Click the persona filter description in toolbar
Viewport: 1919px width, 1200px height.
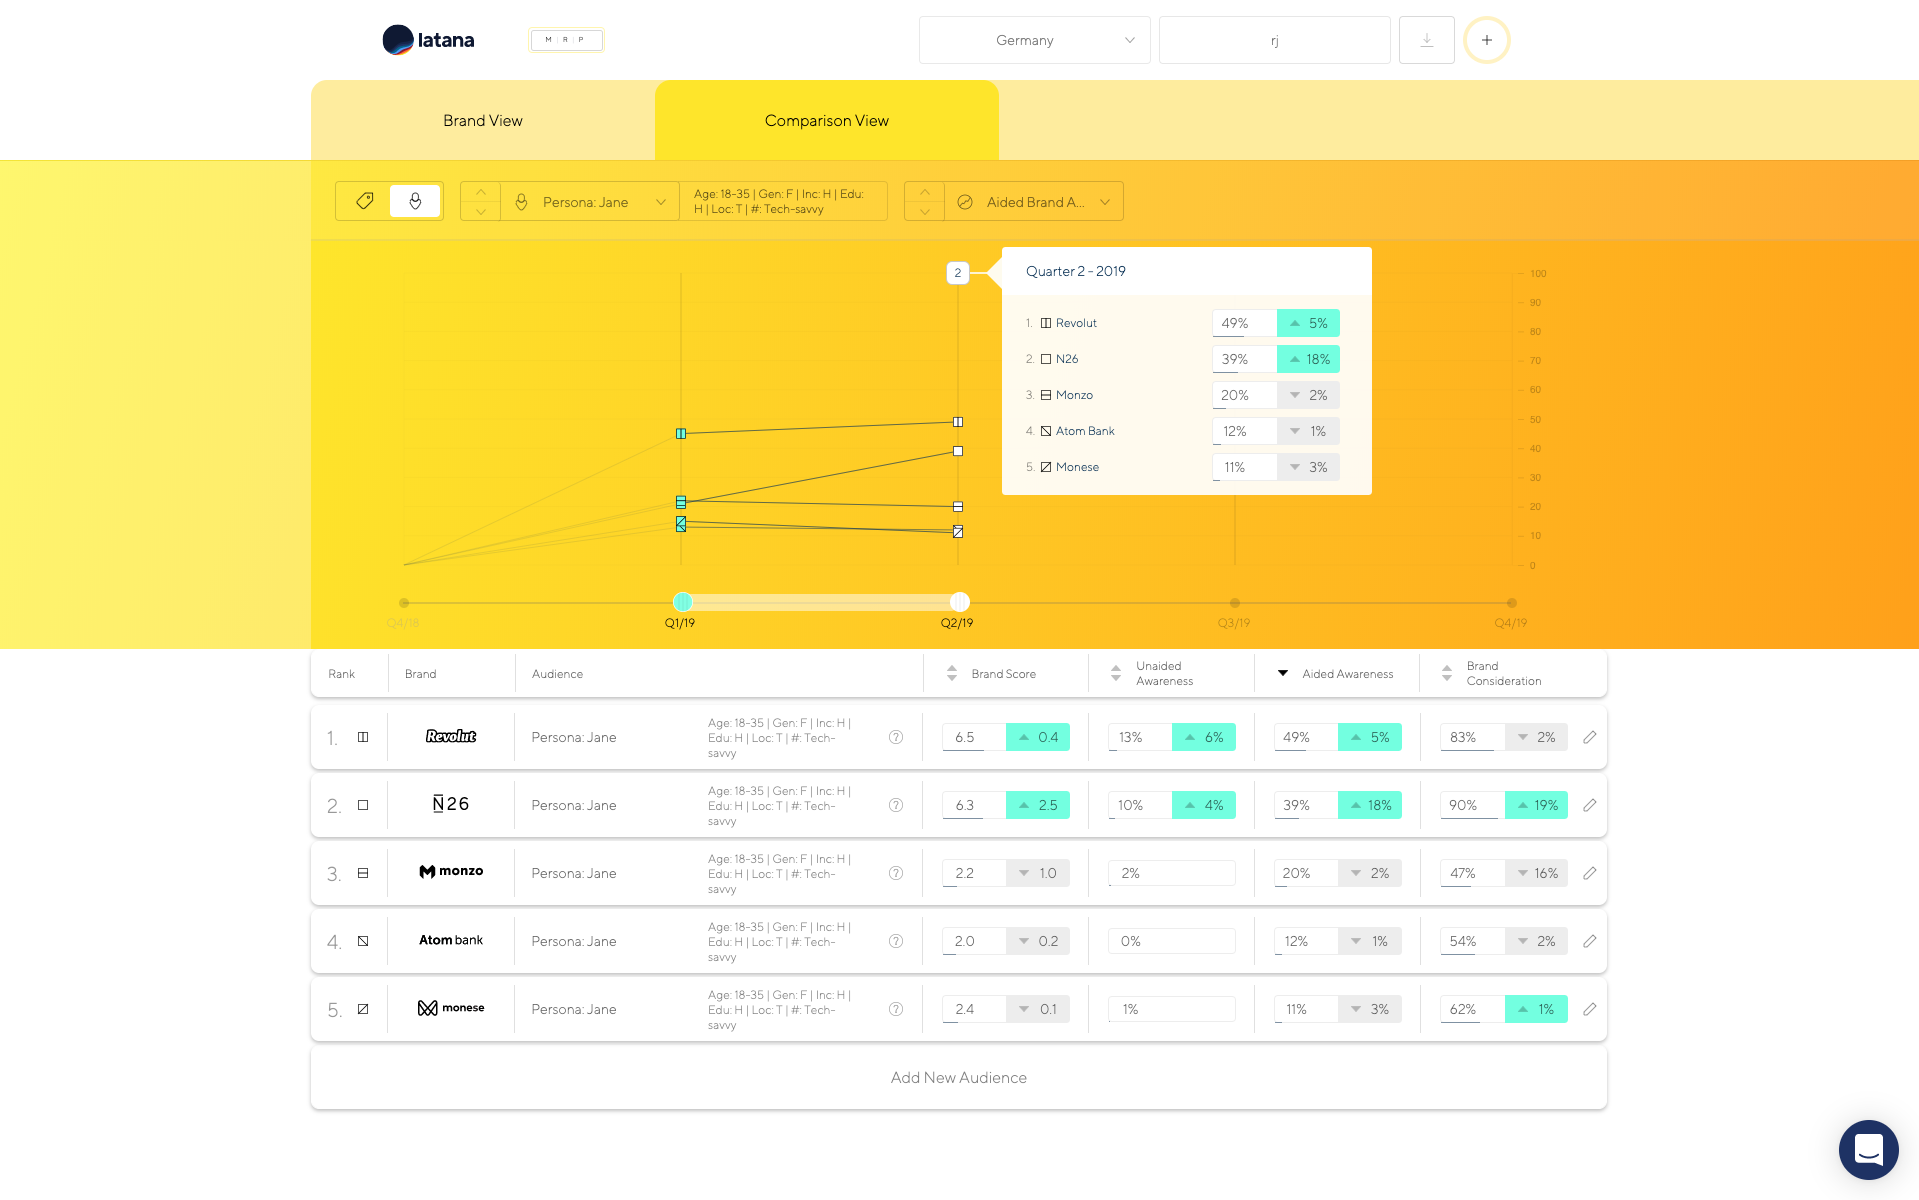click(x=782, y=201)
